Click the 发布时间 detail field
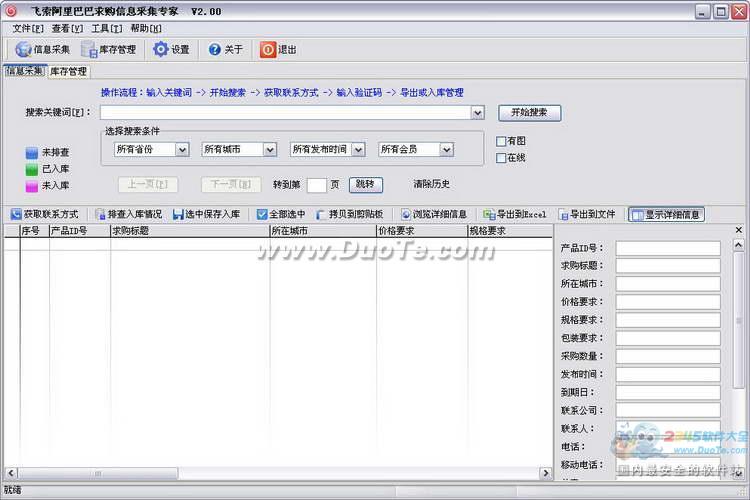This screenshot has height=500, width=750. (668, 375)
